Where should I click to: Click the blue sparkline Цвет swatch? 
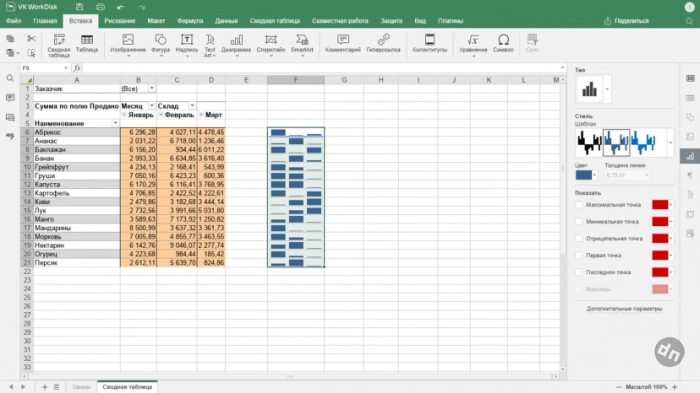[583, 175]
